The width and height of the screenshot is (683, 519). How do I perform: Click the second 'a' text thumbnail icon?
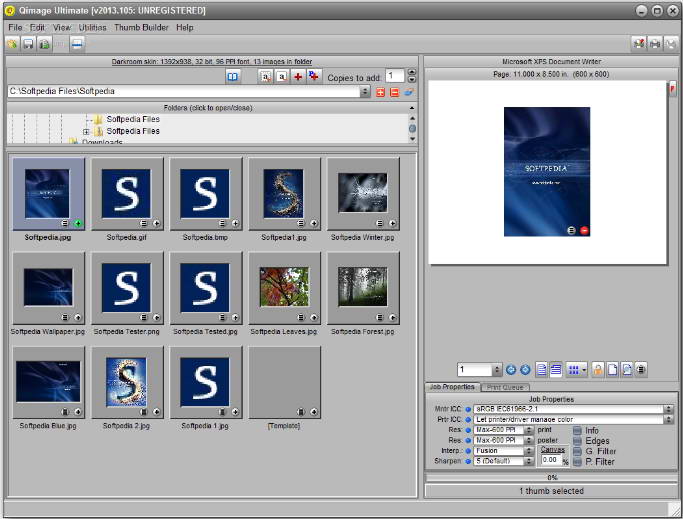pyautogui.click(x=282, y=77)
